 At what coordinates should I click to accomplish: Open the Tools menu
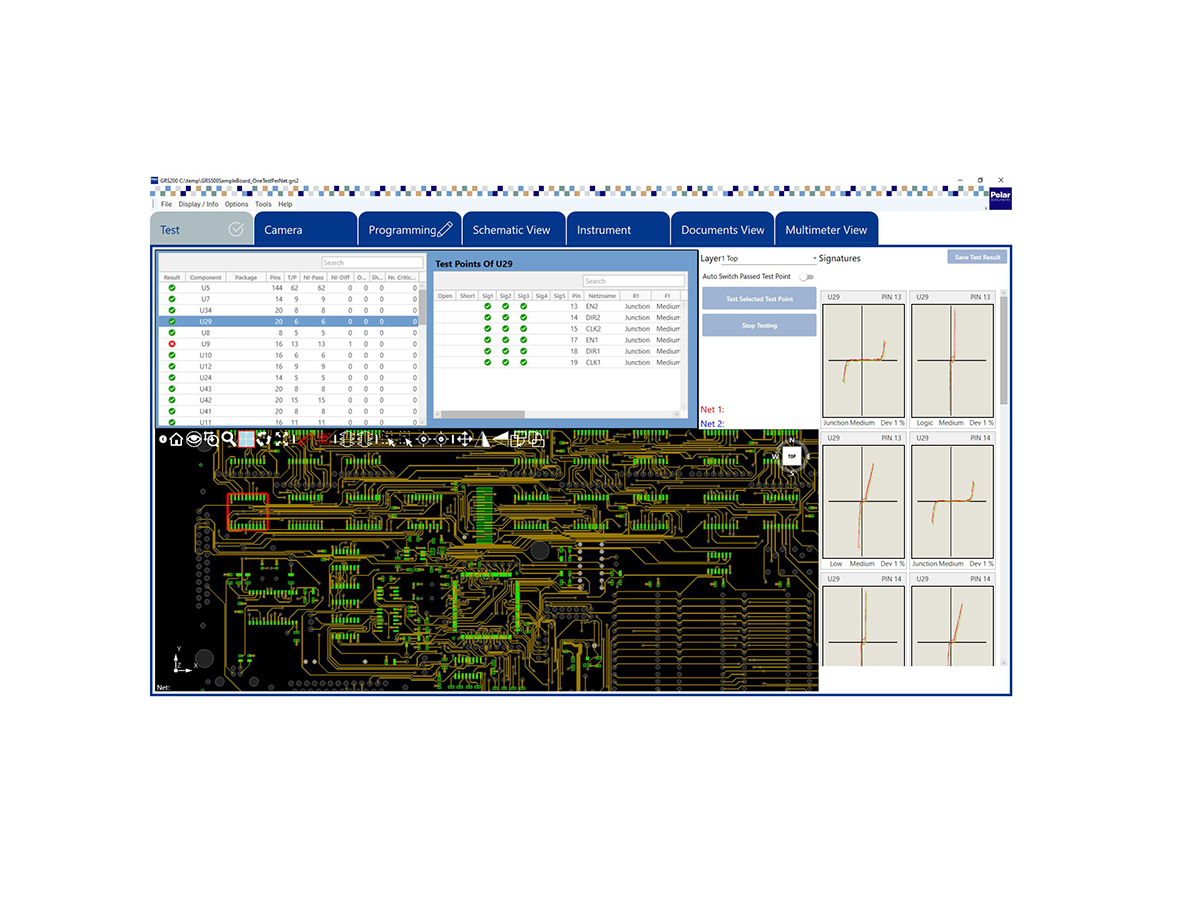click(x=263, y=204)
